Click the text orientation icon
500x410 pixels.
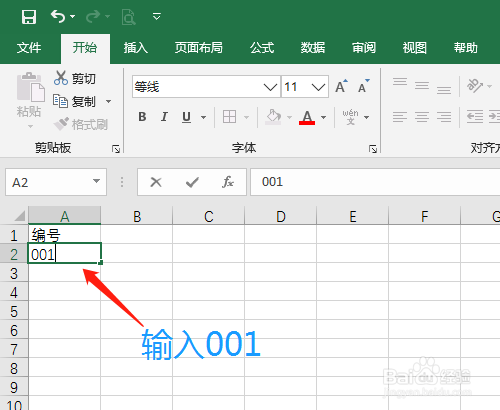coord(475,86)
